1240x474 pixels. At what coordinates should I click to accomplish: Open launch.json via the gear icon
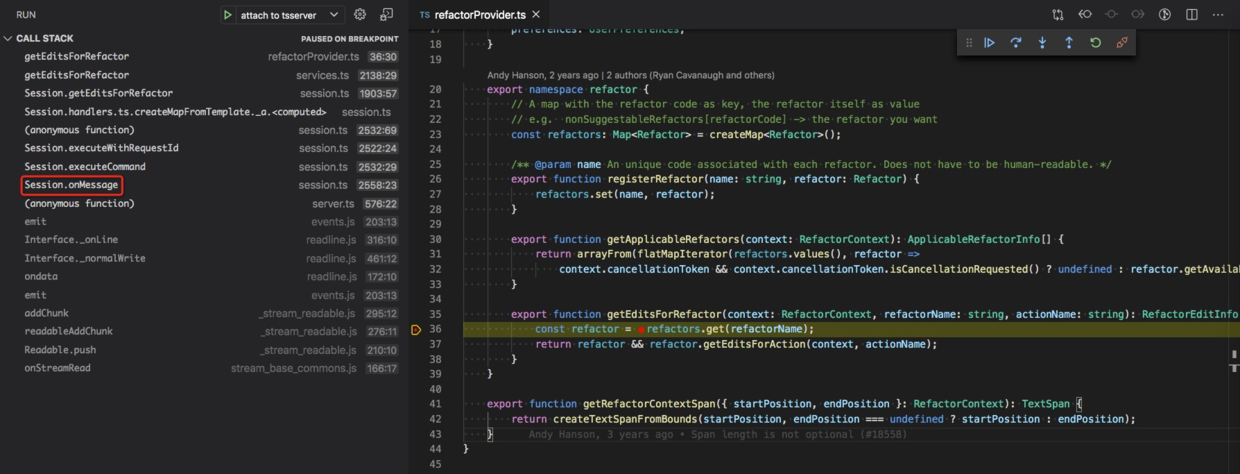pyautogui.click(x=360, y=15)
